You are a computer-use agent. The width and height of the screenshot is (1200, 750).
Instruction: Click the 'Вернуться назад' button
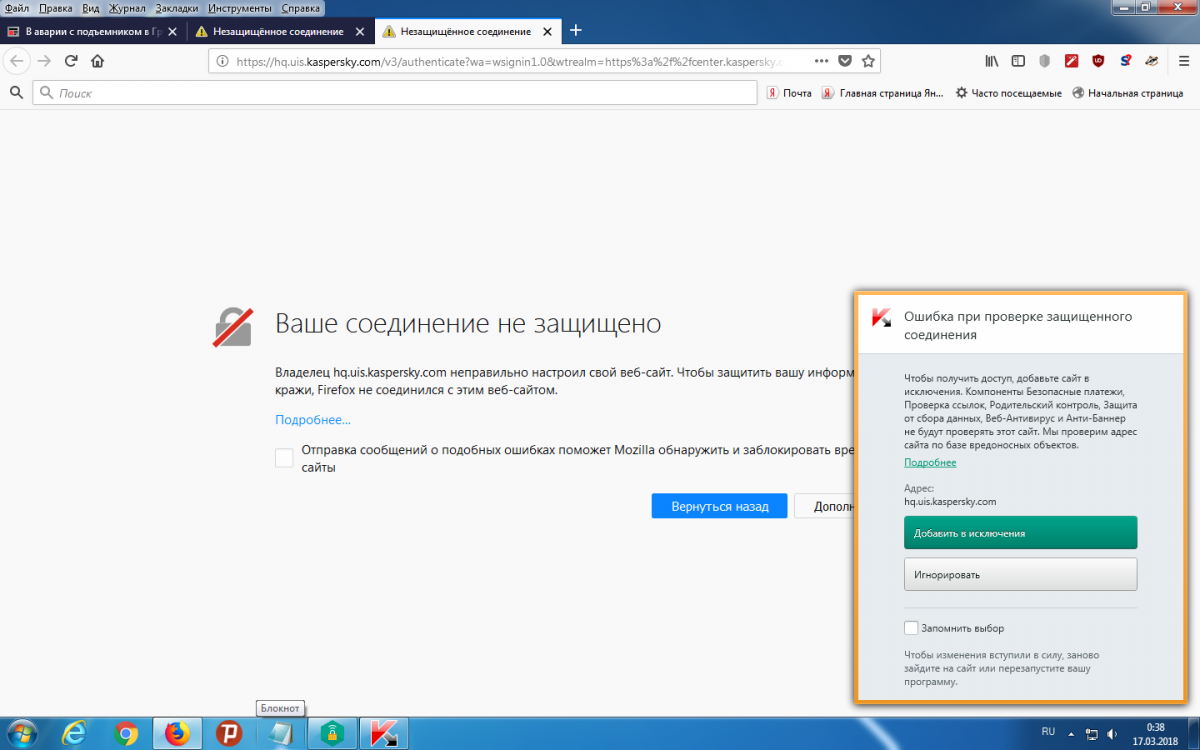(x=719, y=506)
